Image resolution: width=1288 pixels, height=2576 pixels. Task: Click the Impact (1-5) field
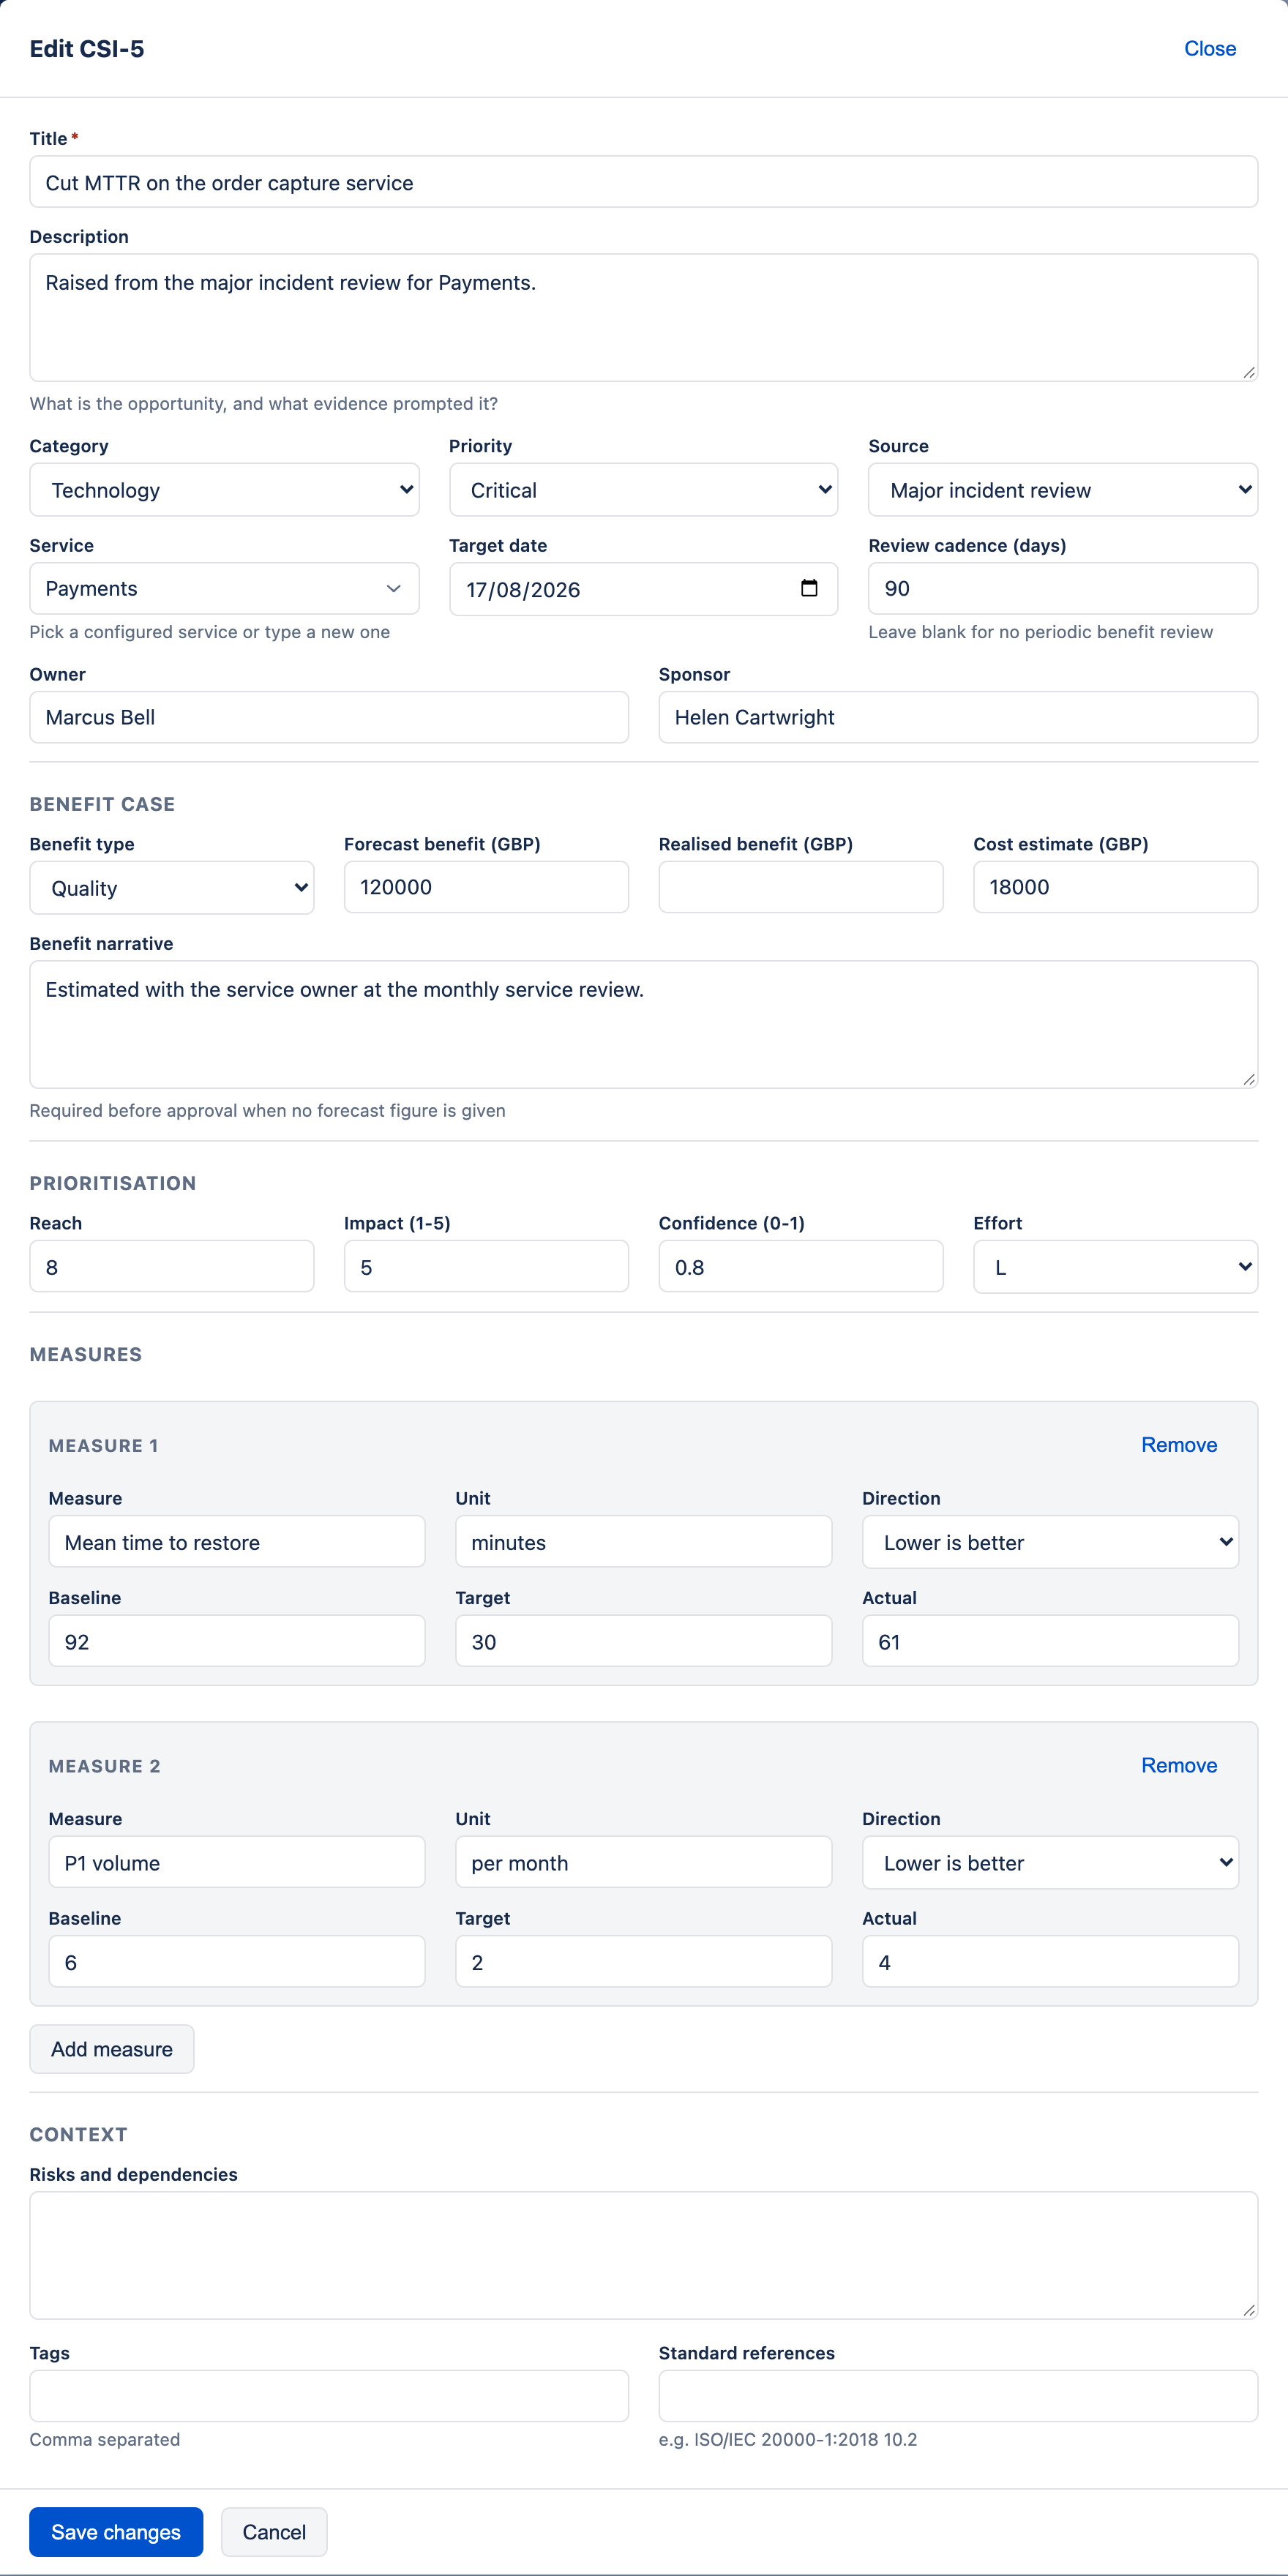486,1267
